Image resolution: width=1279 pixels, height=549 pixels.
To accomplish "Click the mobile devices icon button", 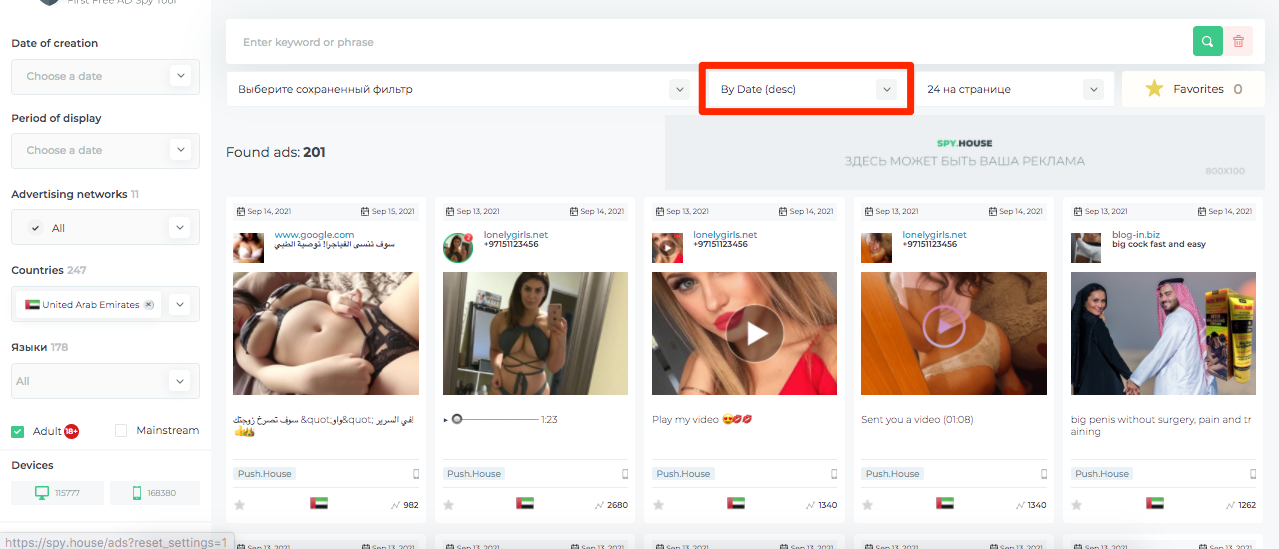I will pyautogui.click(x=155, y=493).
